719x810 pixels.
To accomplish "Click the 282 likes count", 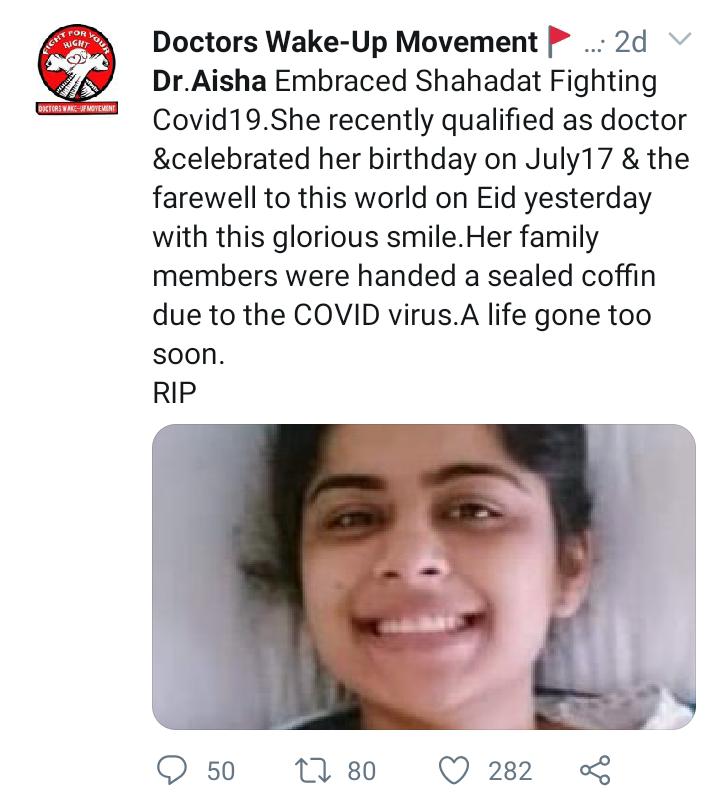I will (x=510, y=771).
